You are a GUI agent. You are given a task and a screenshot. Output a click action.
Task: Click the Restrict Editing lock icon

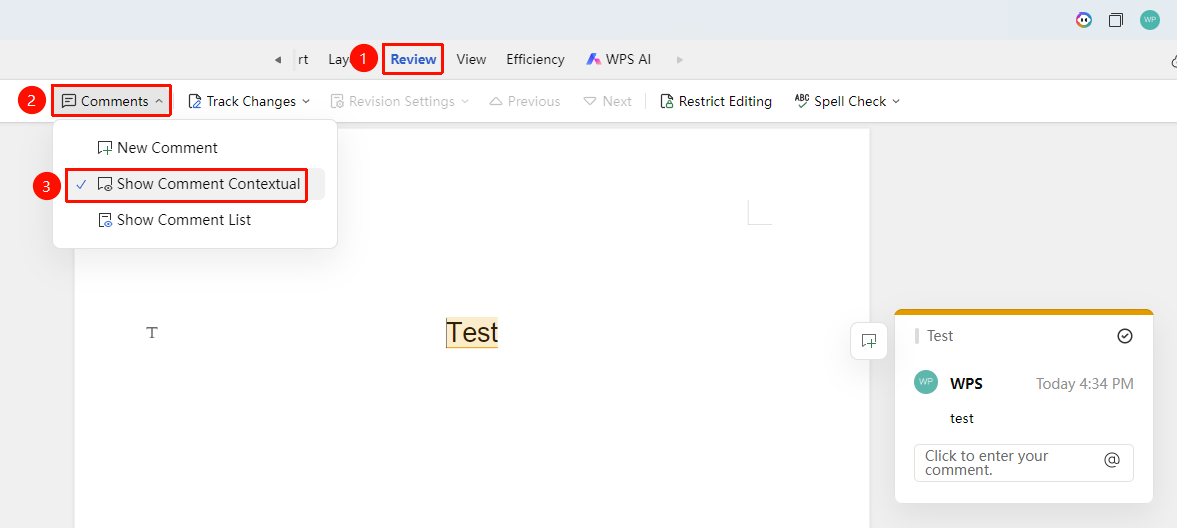pyautogui.click(x=667, y=101)
